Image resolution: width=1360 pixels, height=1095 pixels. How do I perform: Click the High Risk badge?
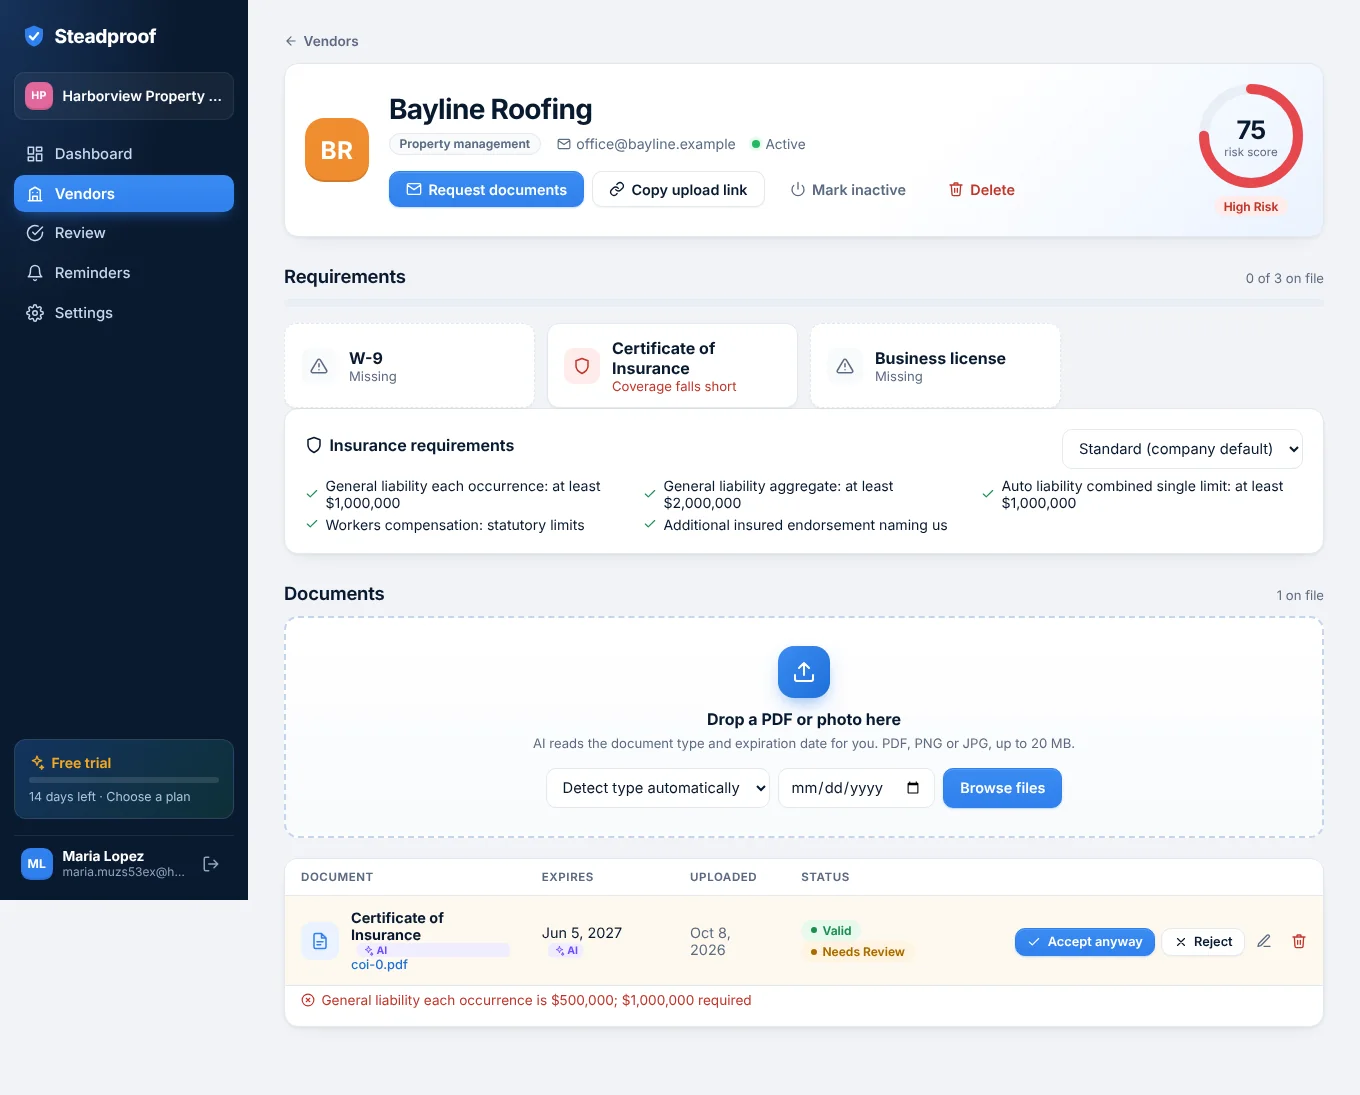pos(1251,207)
